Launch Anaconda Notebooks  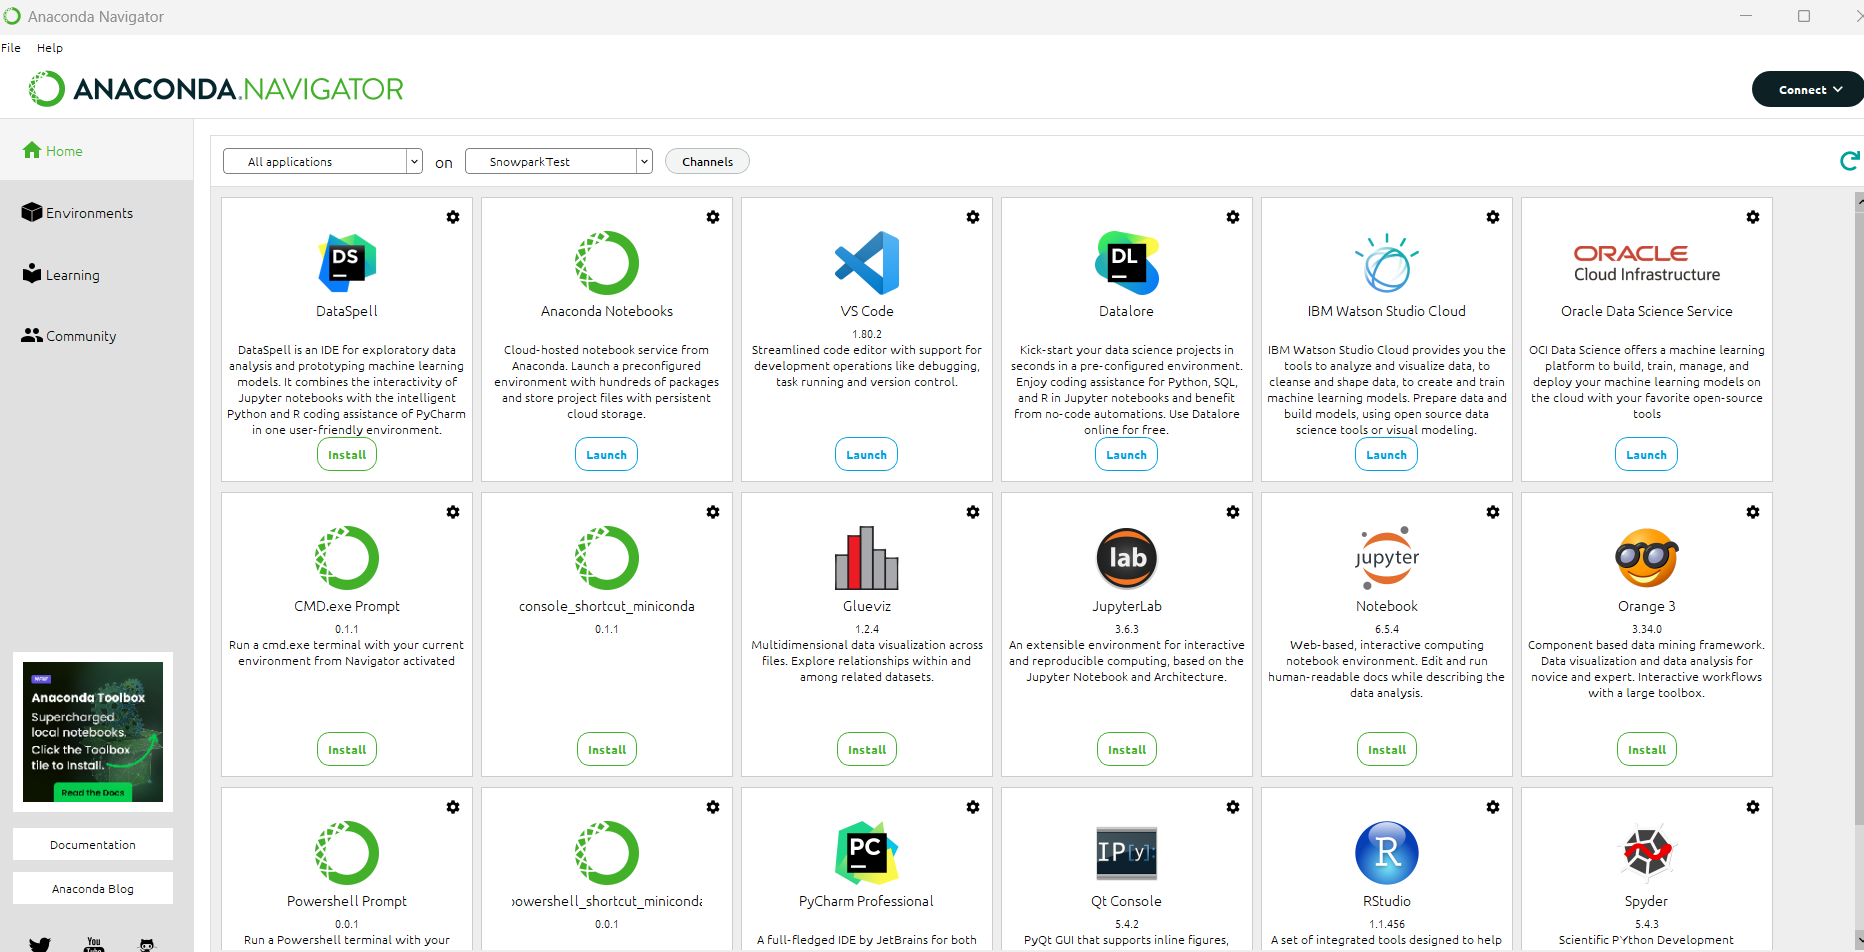[607, 455]
